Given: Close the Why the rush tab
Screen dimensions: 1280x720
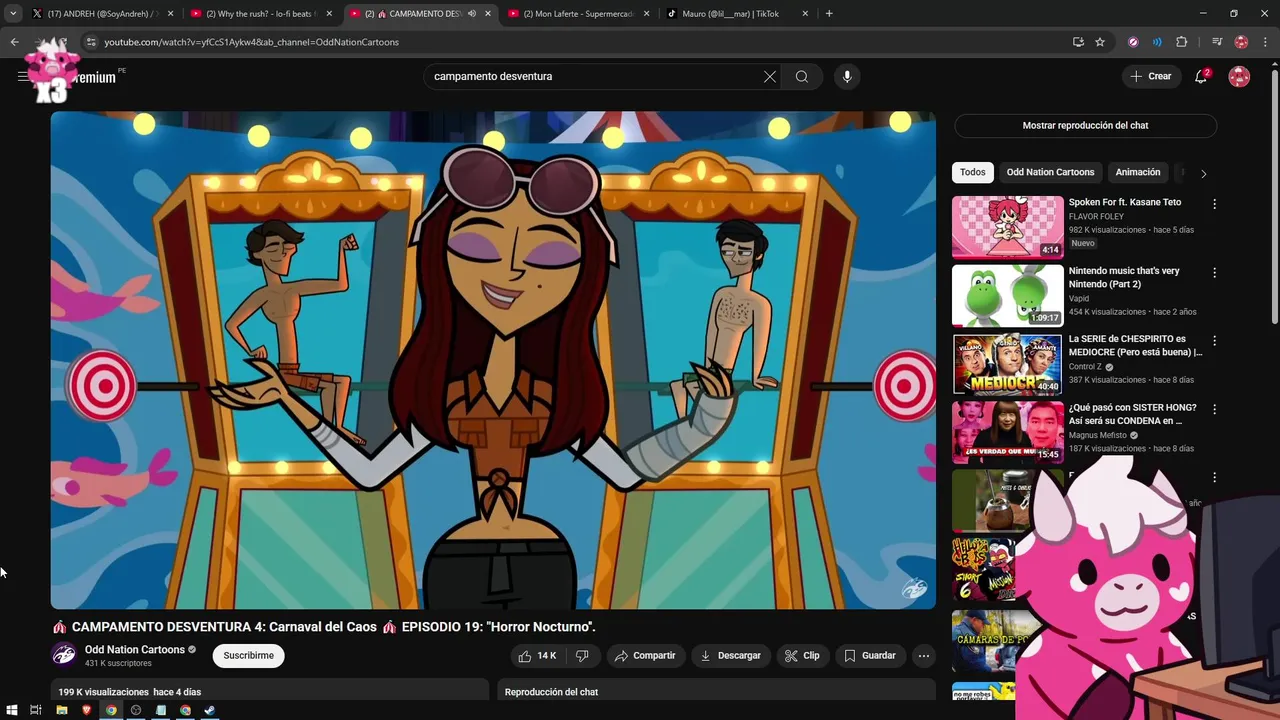Looking at the screenshot, I should 329,14.
